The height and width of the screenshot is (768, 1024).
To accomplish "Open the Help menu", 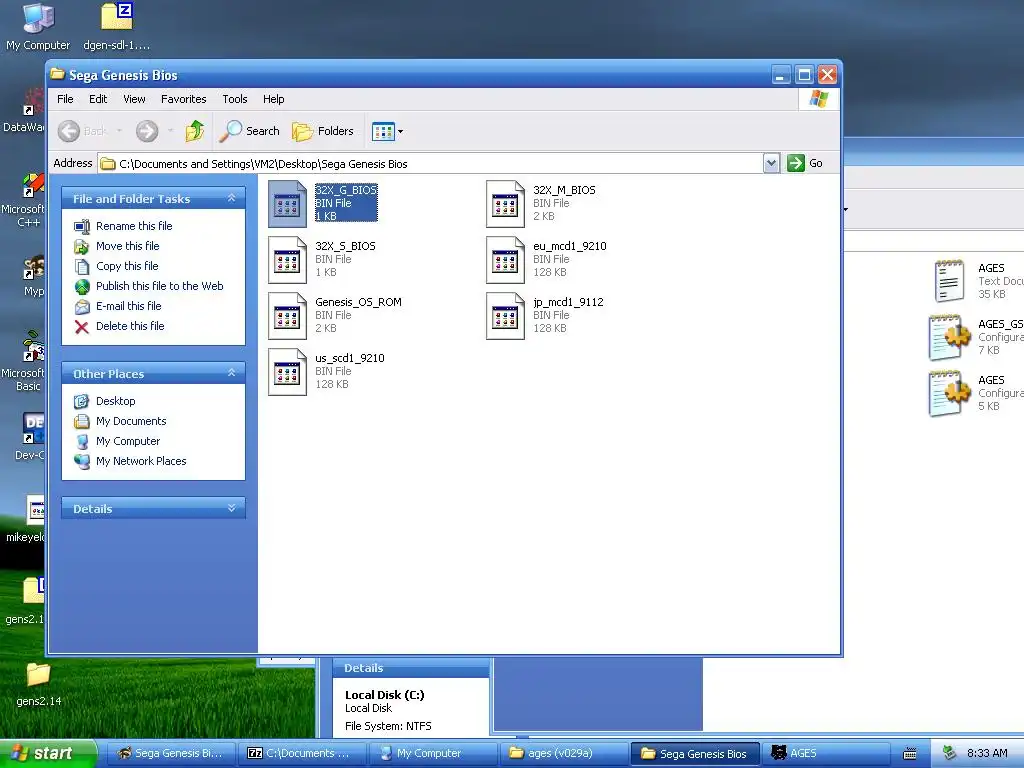I will 274,99.
